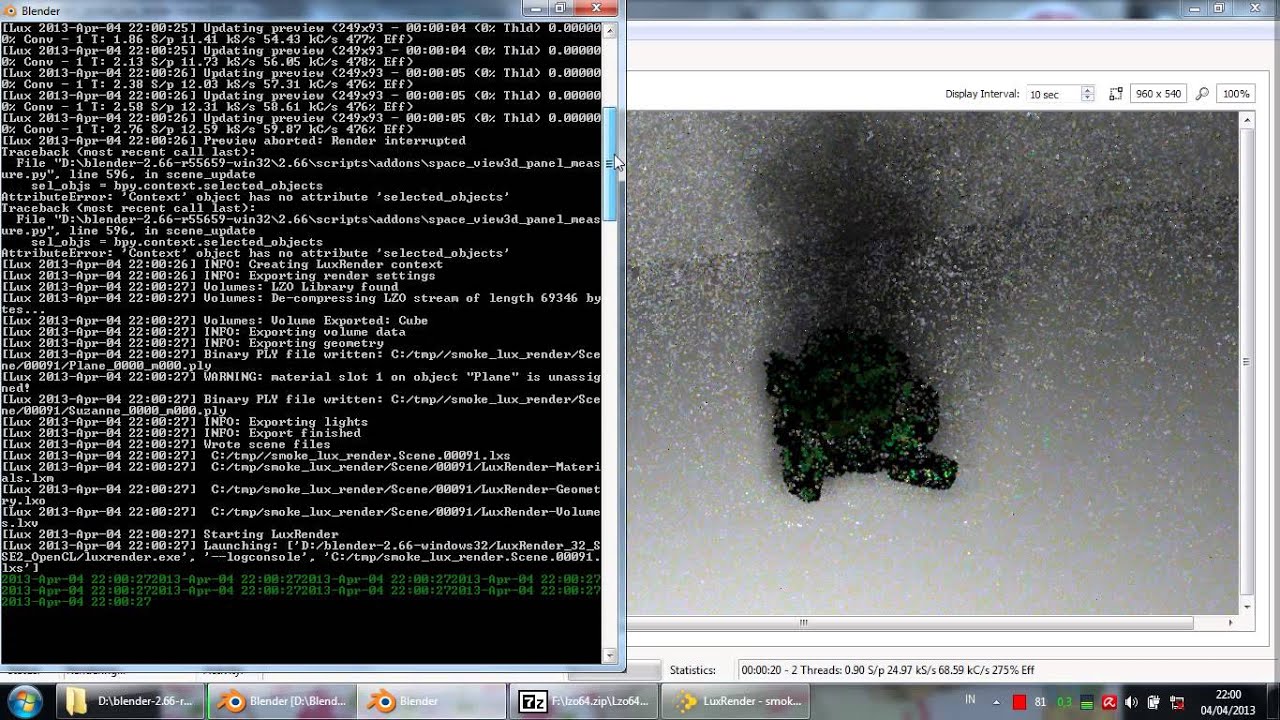Screen dimensions: 1280x720
Task: Click the 'Preview aborted: Render interrupted' console line
Action: point(233,141)
